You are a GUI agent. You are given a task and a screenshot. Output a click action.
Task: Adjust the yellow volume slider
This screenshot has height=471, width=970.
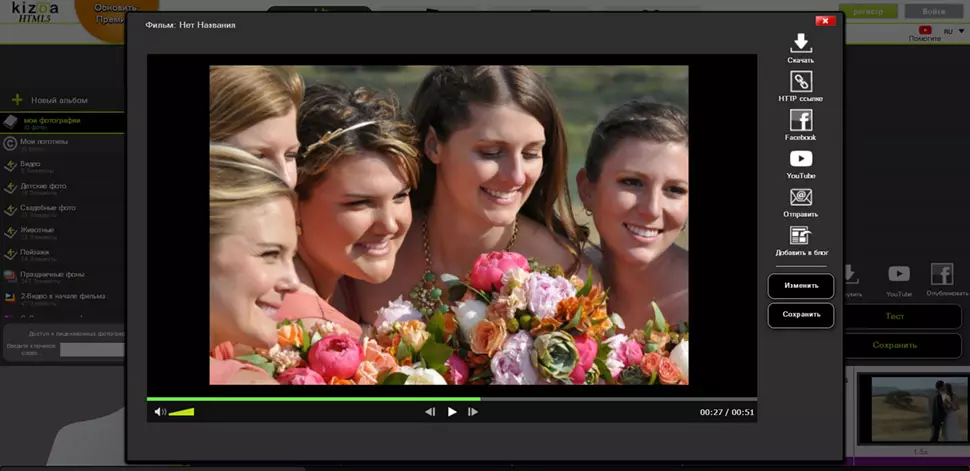coord(182,412)
